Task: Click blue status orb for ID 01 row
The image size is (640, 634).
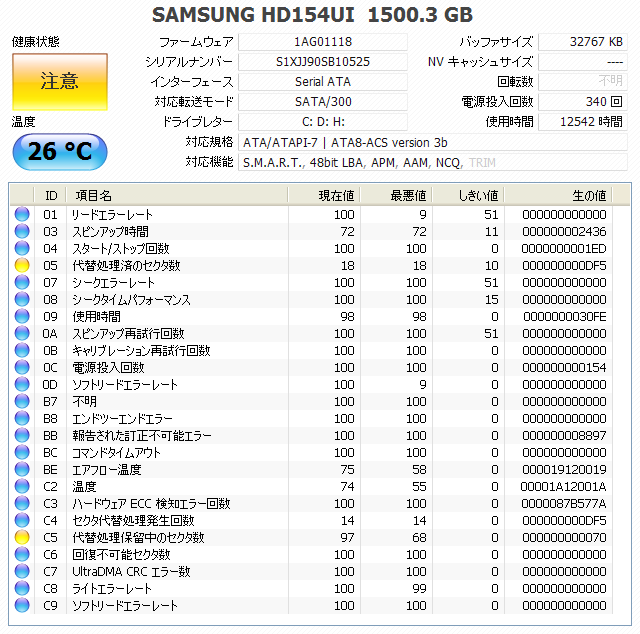Action: coord(22,214)
